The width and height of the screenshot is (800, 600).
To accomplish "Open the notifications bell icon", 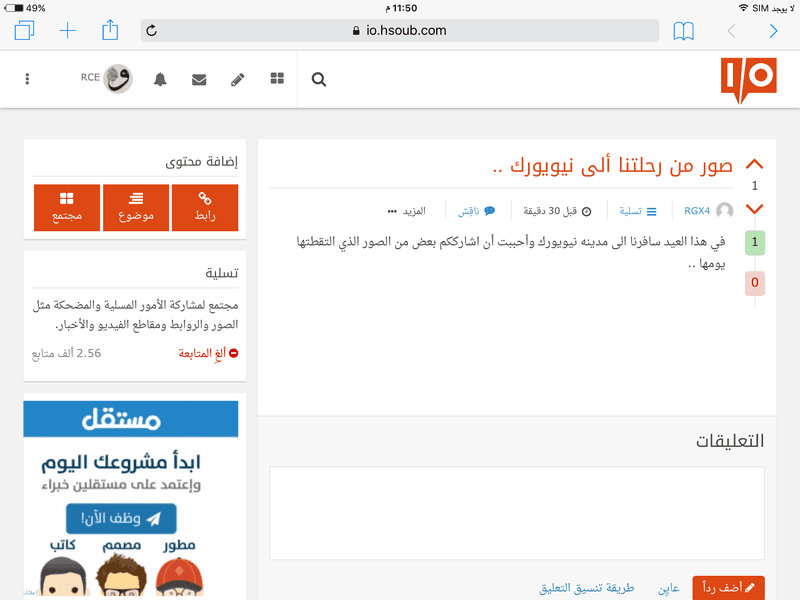I will click(x=160, y=79).
